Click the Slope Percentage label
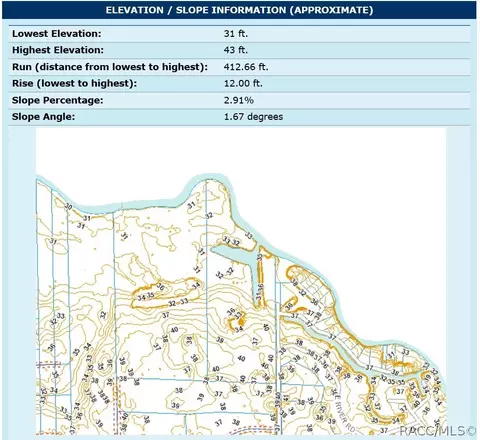The image size is (480, 440). [x=58, y=100]
